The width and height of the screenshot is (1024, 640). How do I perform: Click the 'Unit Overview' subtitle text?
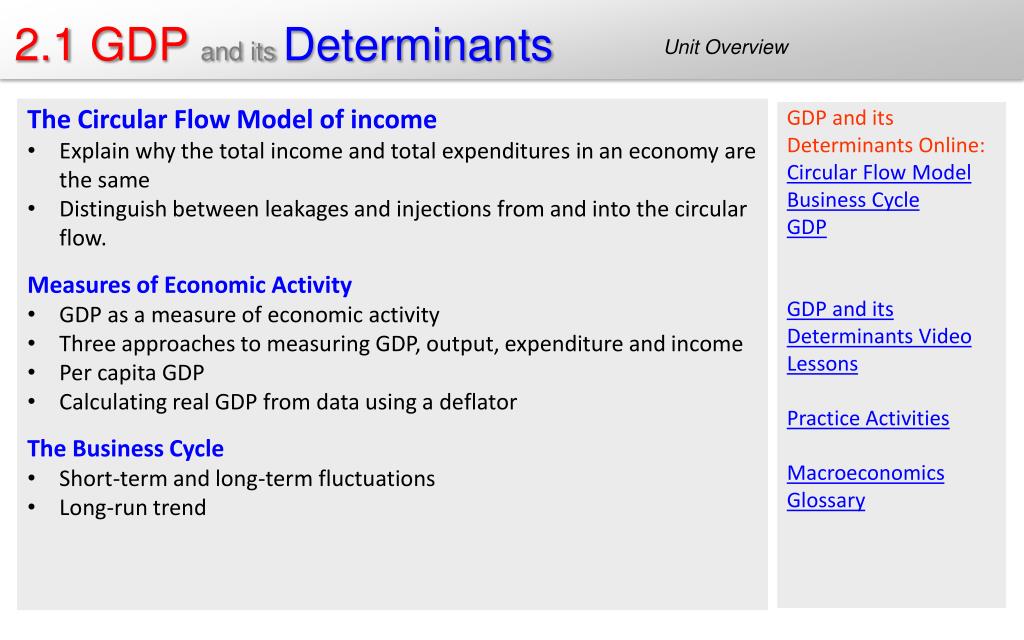pos(726,47)
